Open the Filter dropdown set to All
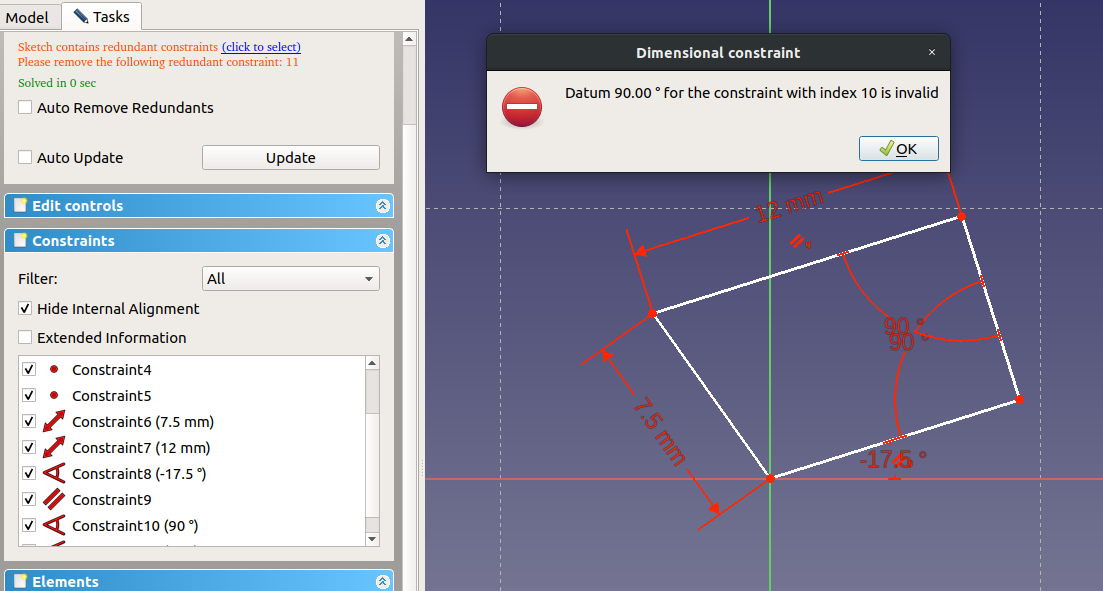The image size is (1103, 591). click(x=290, y=279)
